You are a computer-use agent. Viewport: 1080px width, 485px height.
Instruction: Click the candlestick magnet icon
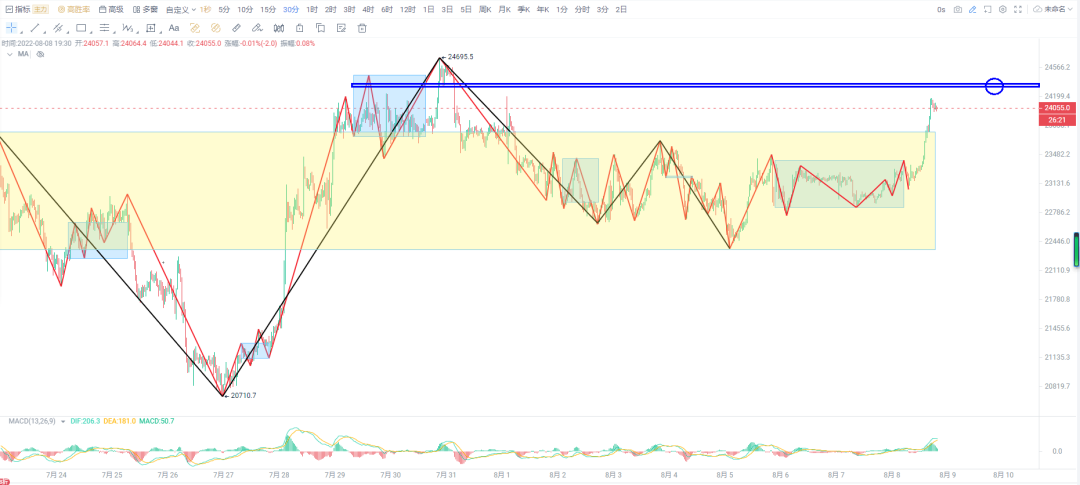point(278,28)
